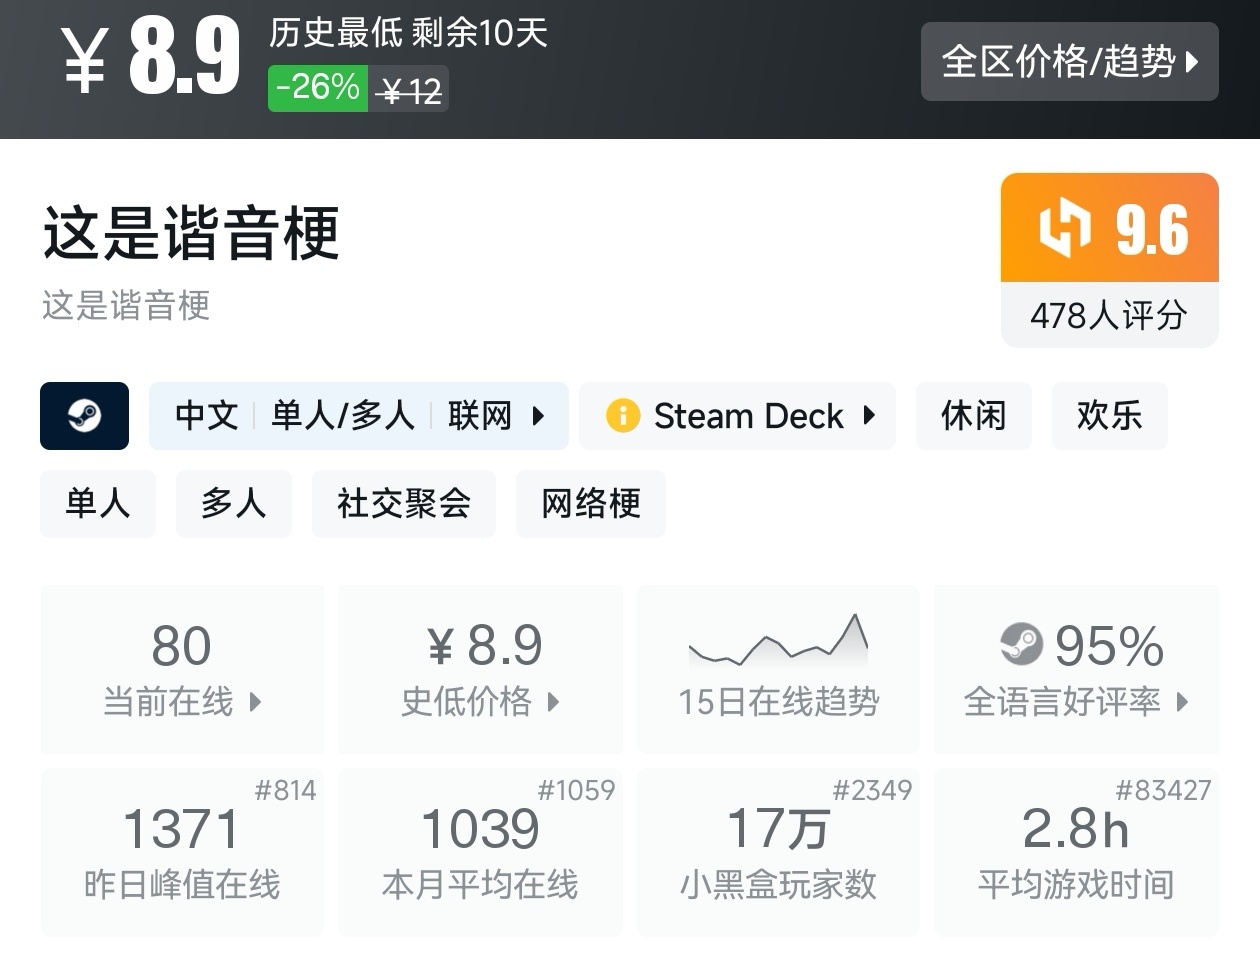The height and width of the screenshot is (961, 1260).
Task: Click the Heybox logo in rating badge
Action: (x=1064, y=228)
